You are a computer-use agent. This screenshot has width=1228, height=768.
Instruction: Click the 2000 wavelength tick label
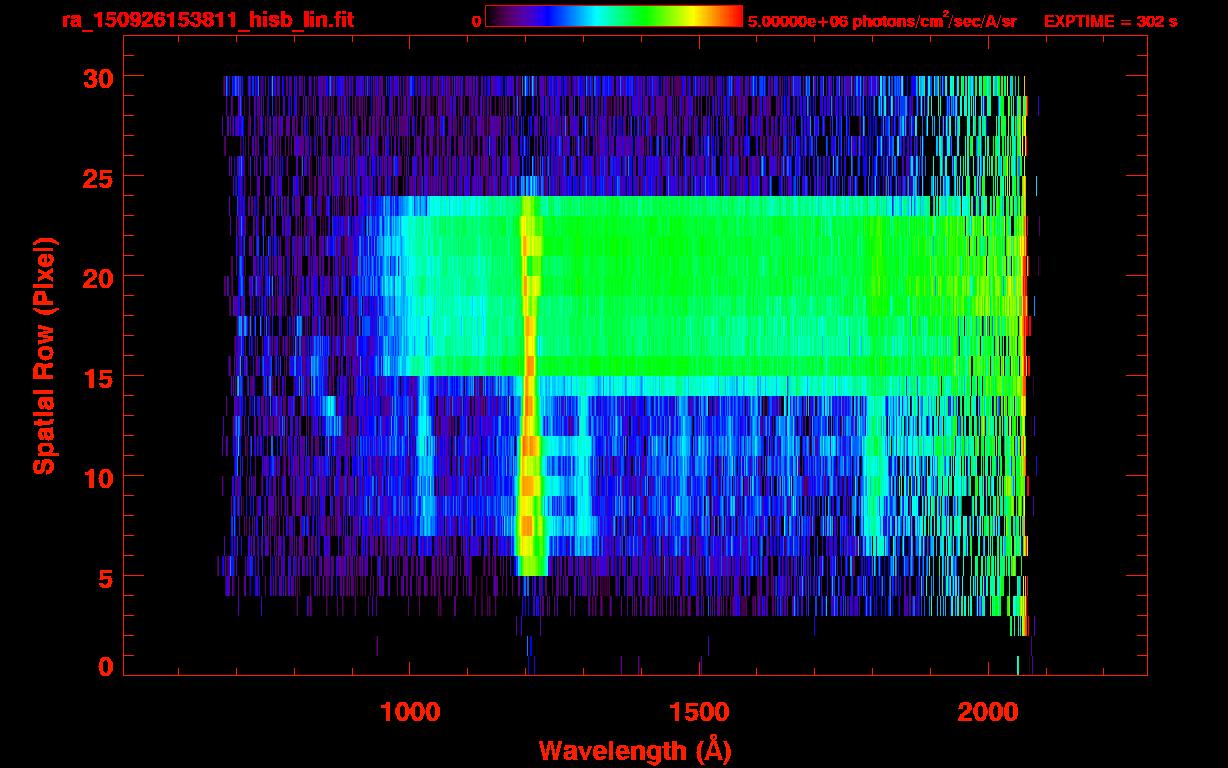click(989, 712)
